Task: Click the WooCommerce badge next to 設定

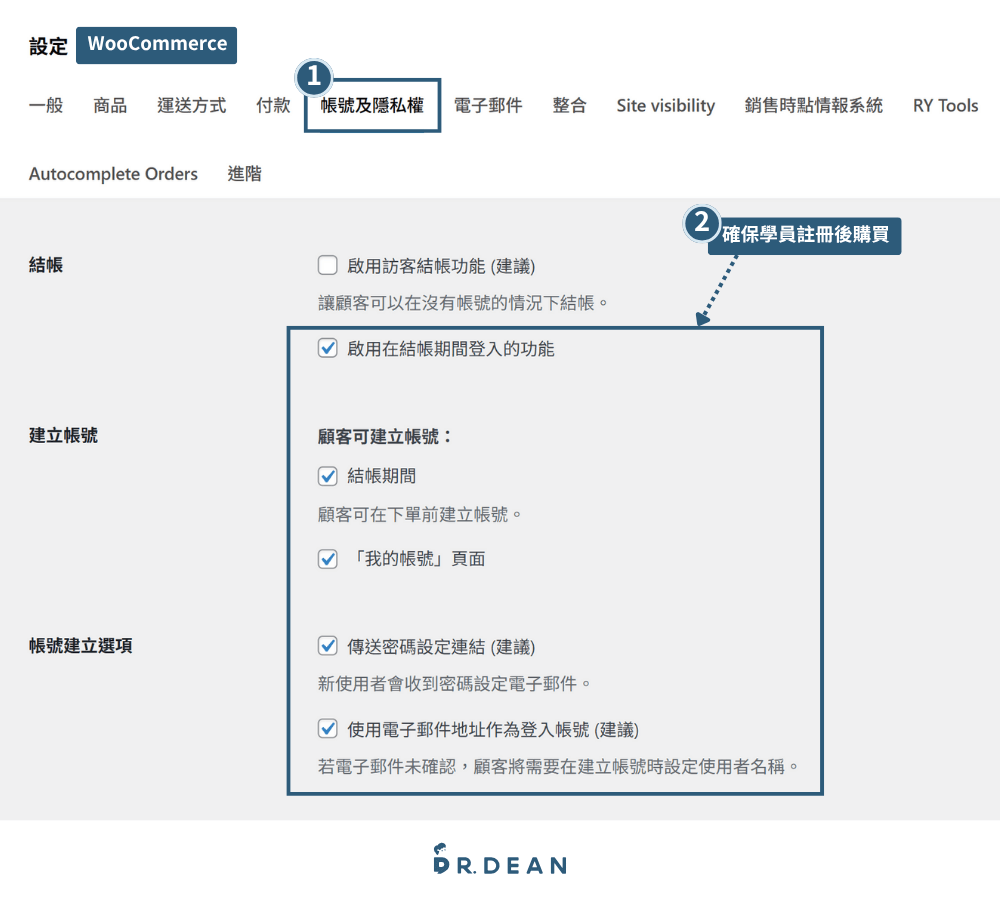Action: point(156,44)
